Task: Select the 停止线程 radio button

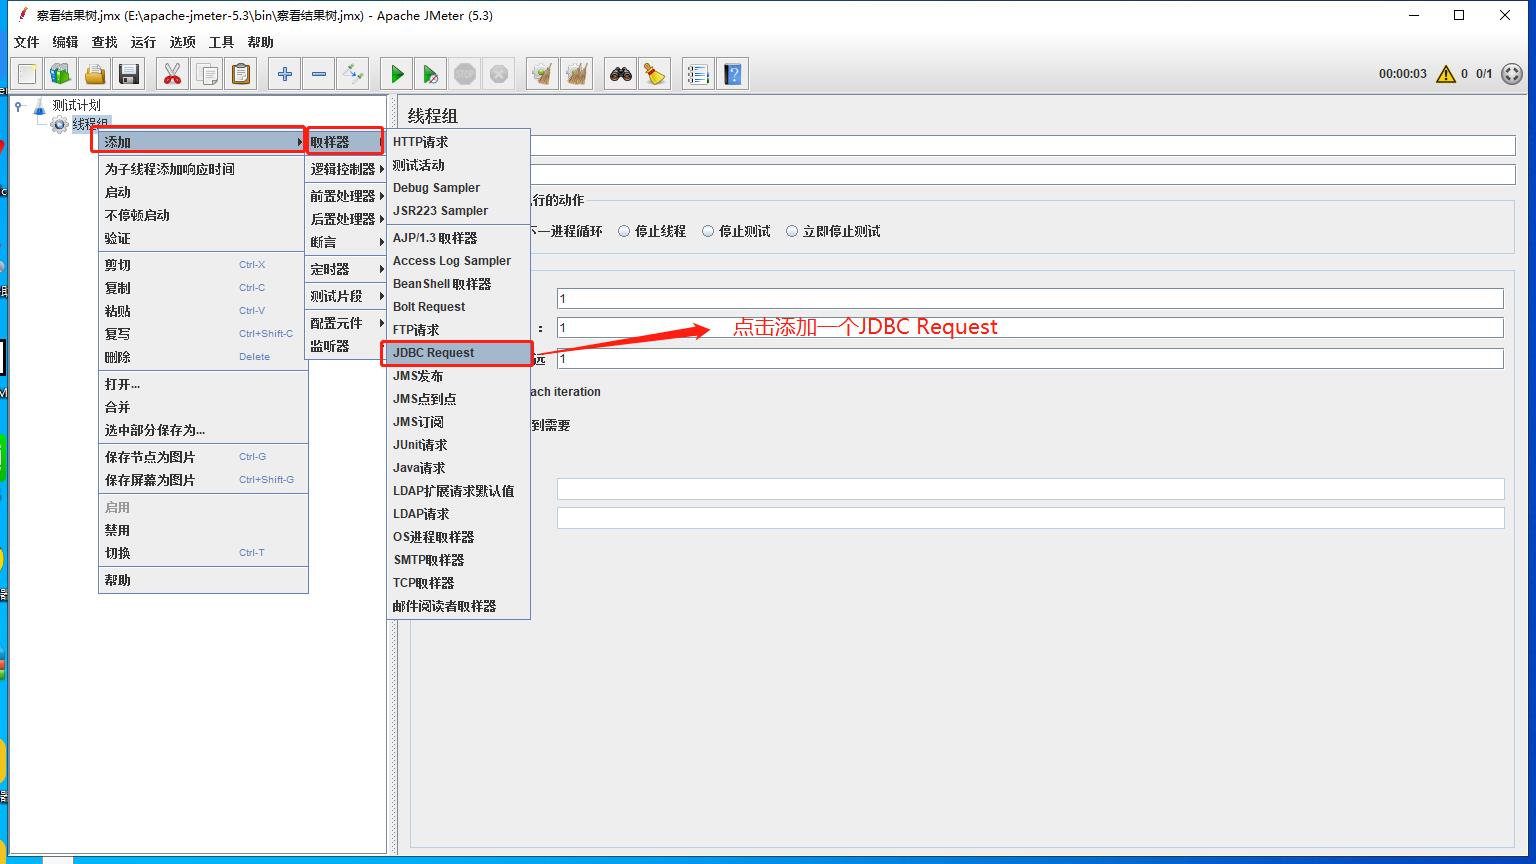Action: click(x=652, y=231)
